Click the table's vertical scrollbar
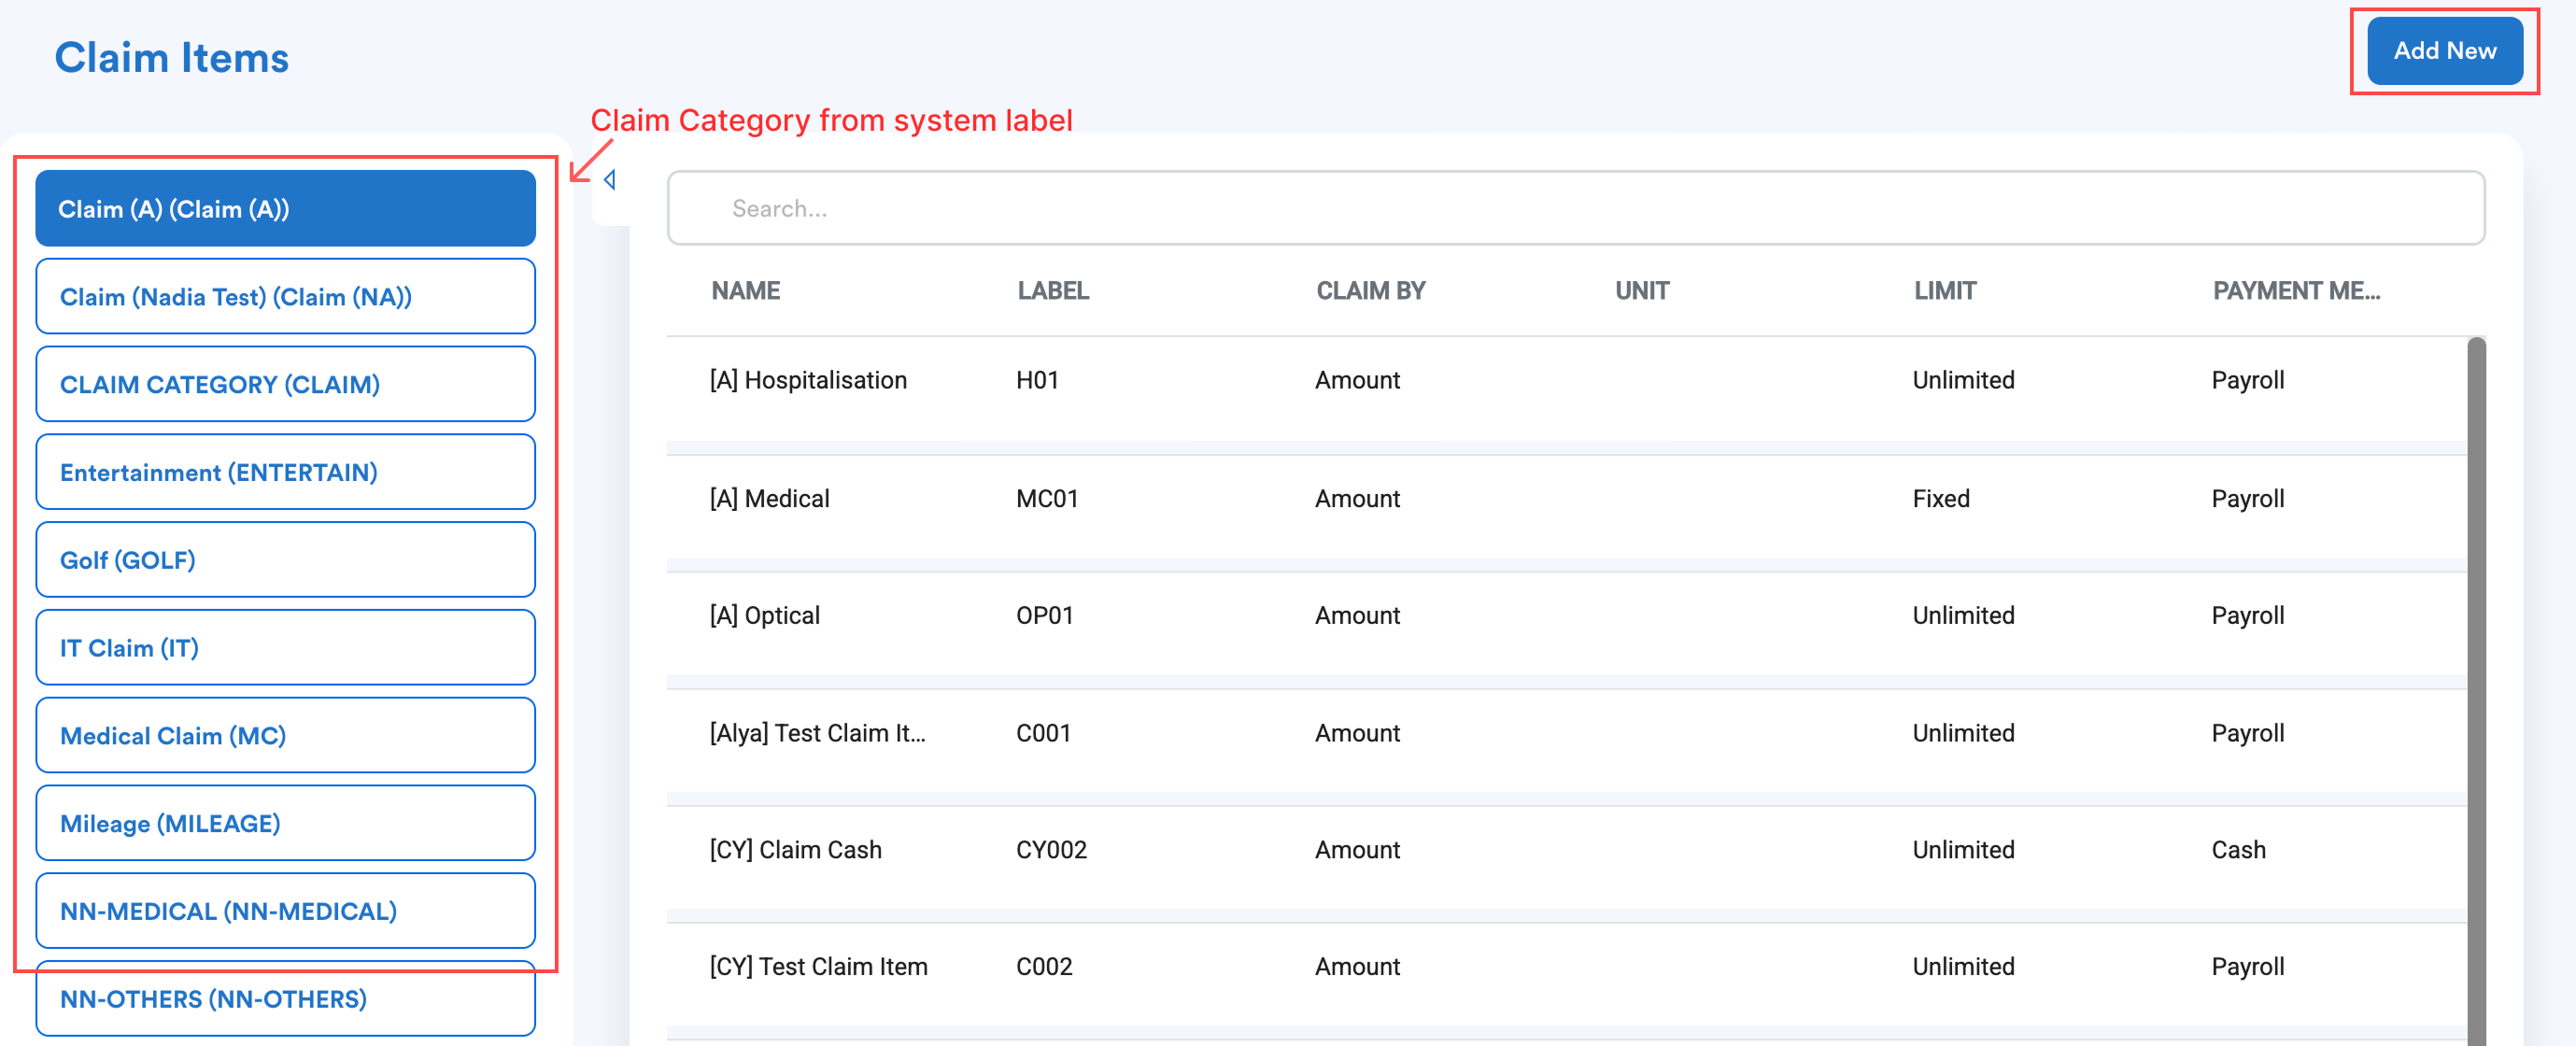This screenshot has width=2576, height=1046. click(x=2475, y=690)
